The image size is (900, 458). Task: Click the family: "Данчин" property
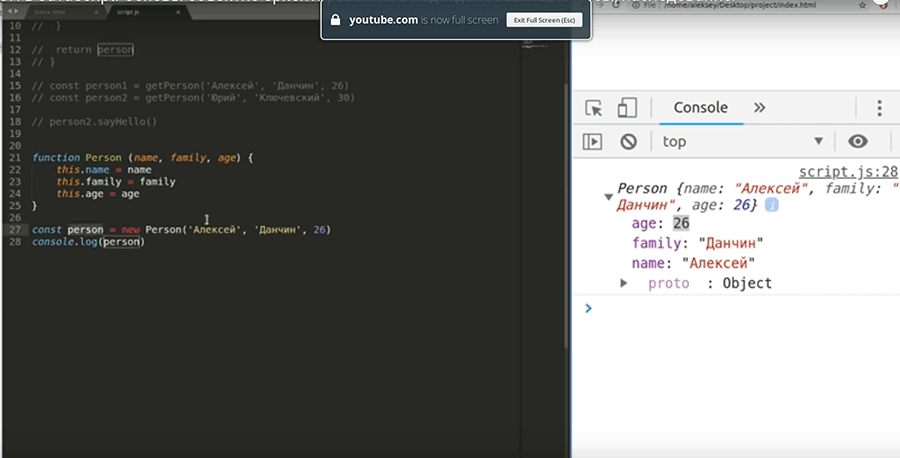tap(697, 243)
